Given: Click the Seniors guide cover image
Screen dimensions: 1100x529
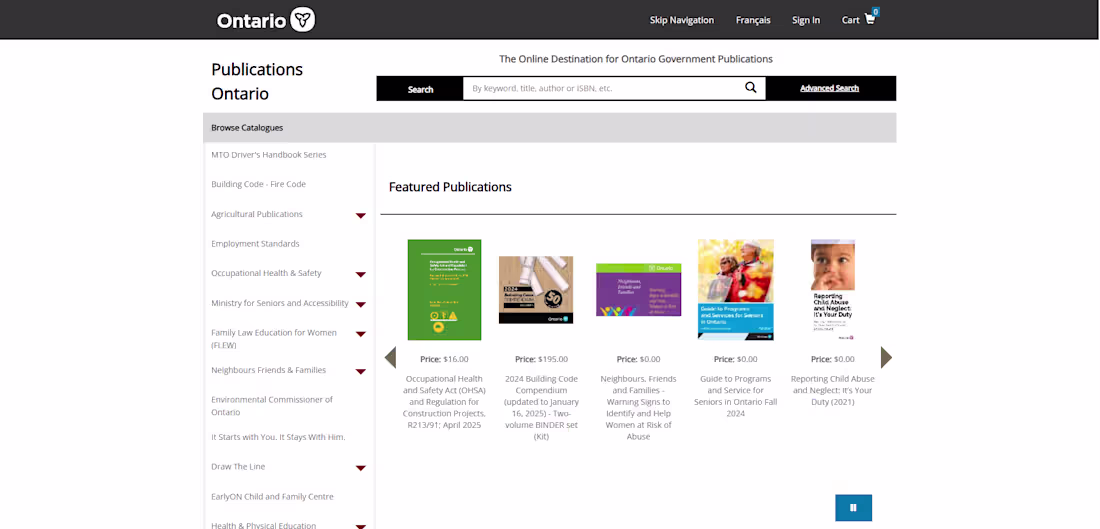Looking at the screenshot, I should (736, 290).
